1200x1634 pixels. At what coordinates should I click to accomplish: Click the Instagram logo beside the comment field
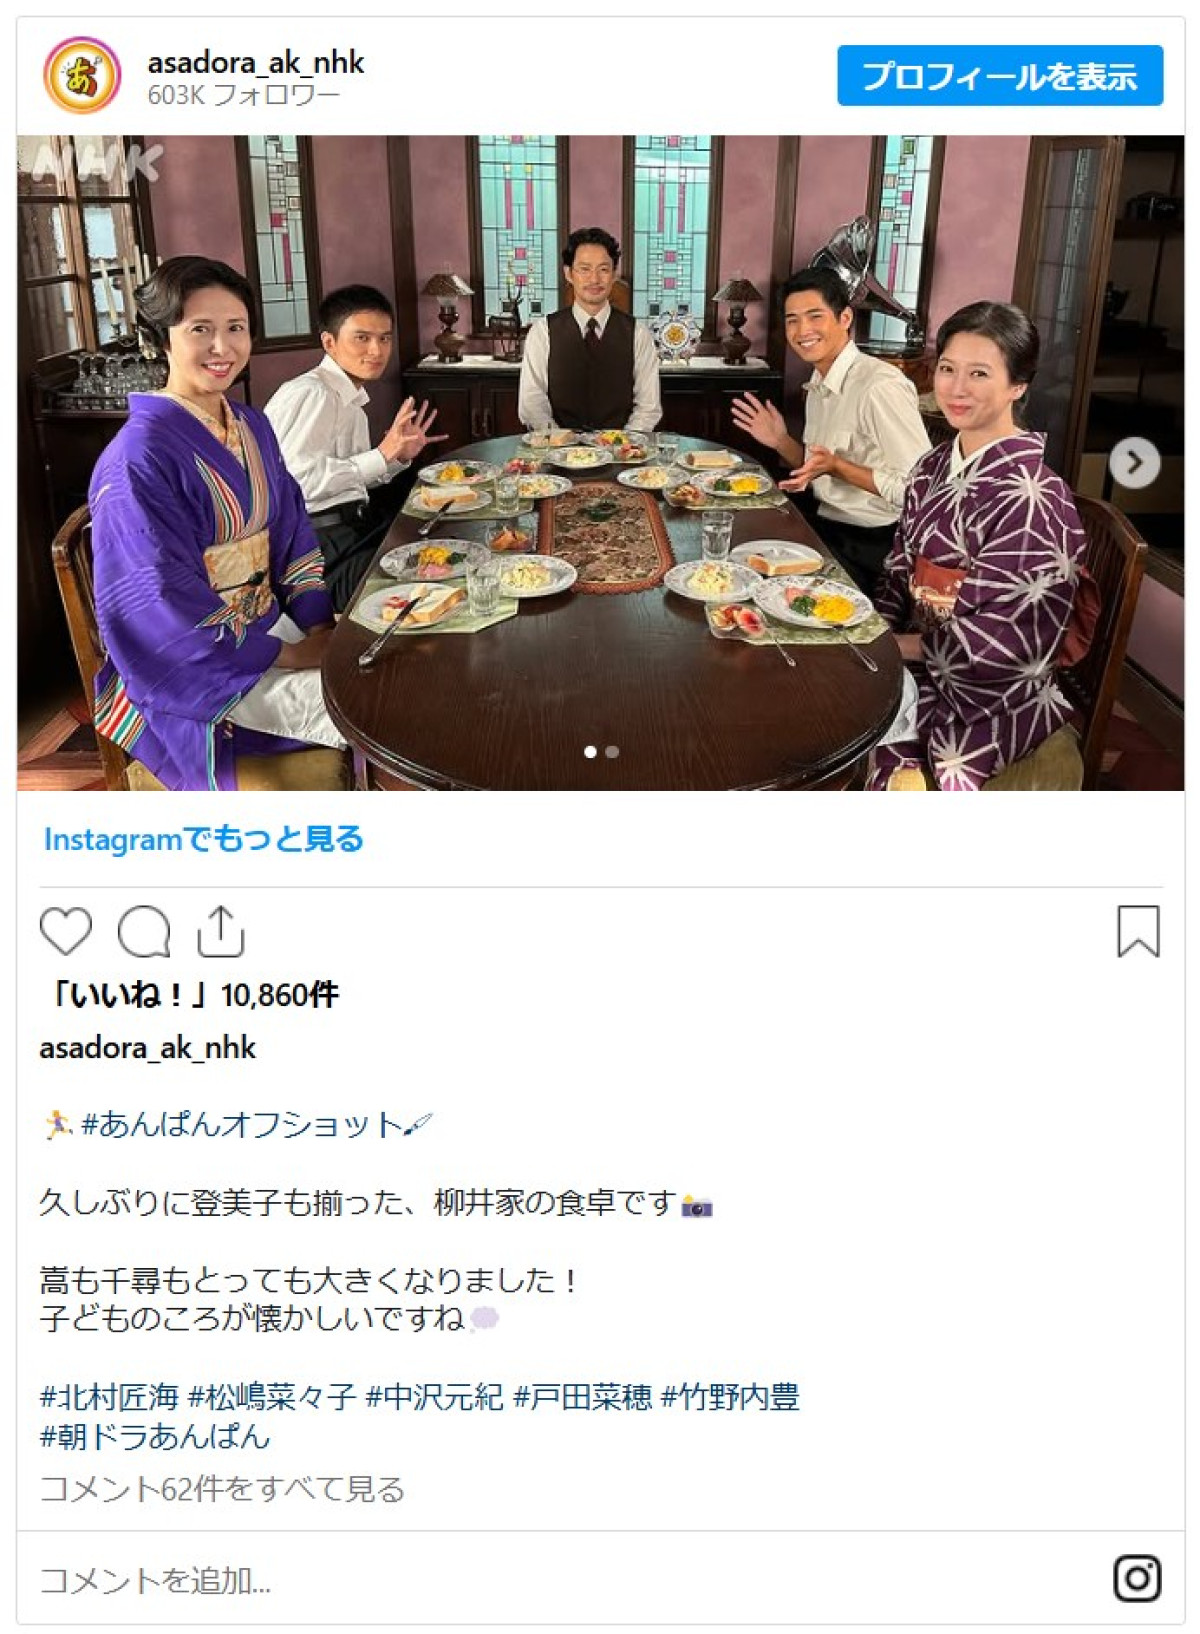coord(1137,1579)
